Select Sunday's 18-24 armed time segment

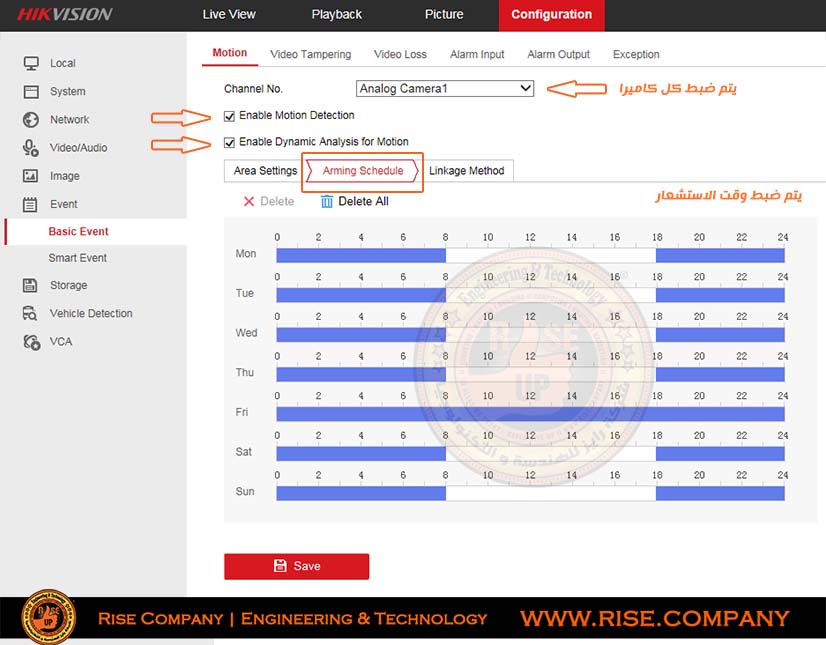[720, 493]
